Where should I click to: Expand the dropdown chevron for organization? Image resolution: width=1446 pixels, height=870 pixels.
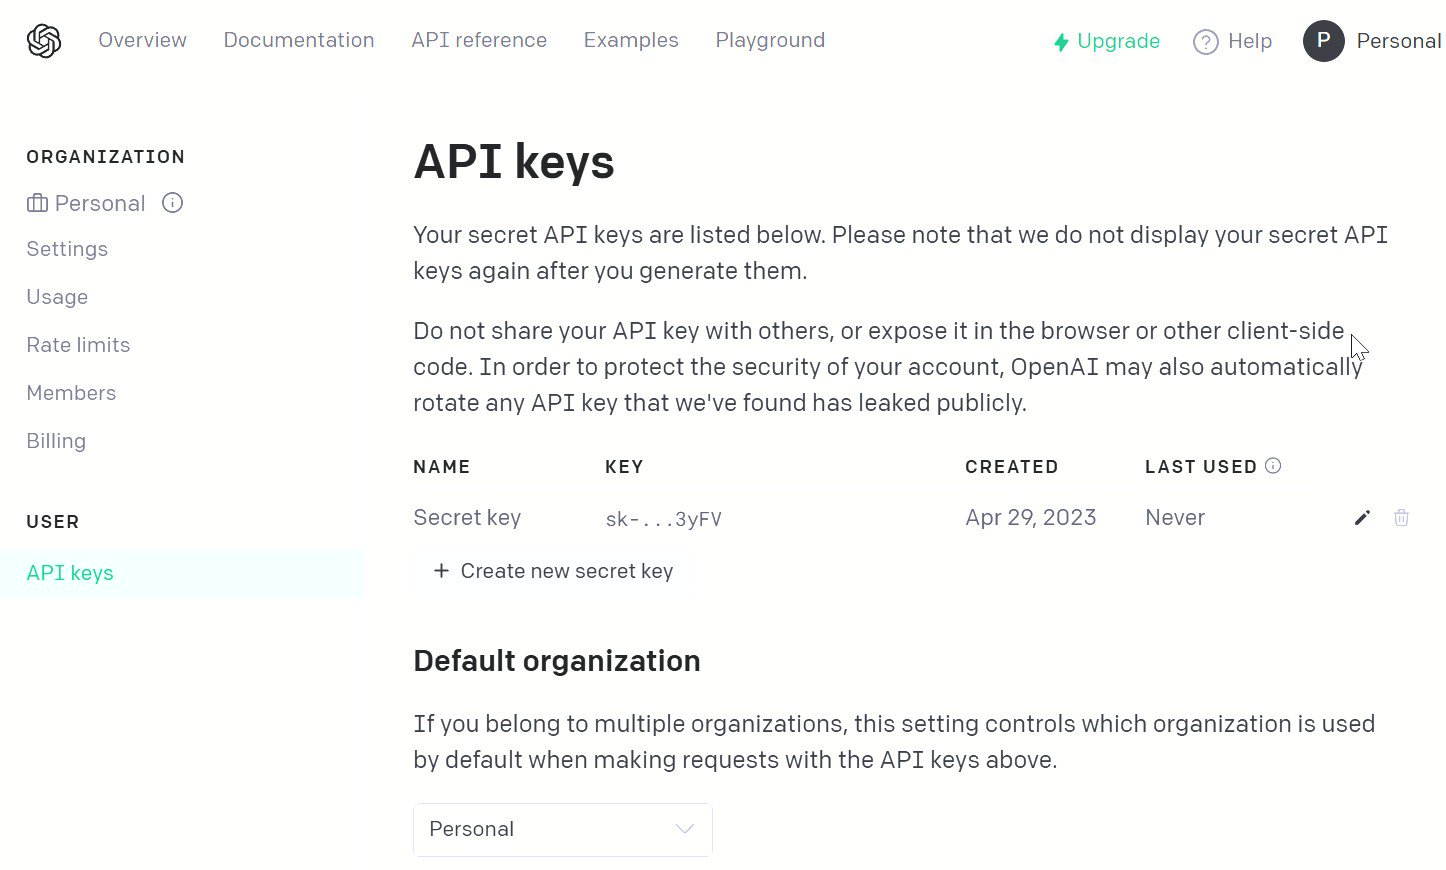[x=684, y=829]
